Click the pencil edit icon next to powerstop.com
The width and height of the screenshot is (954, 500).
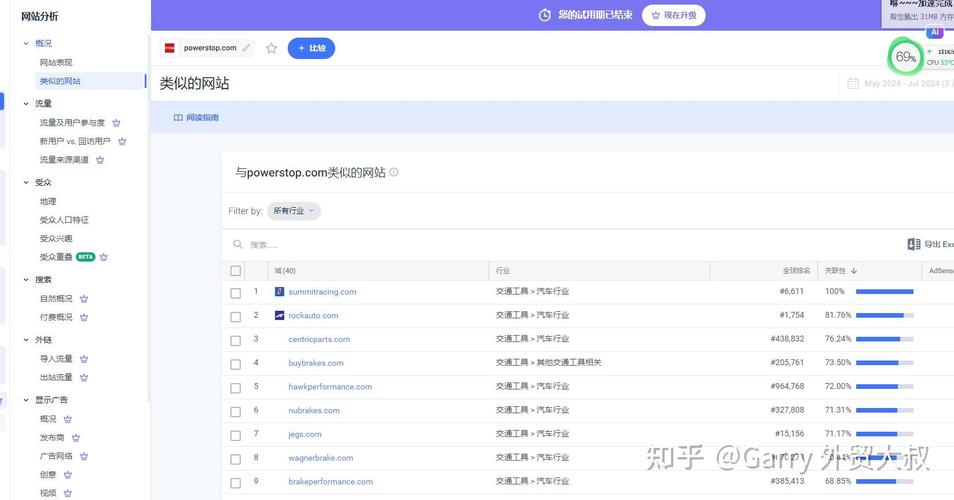tap(246, 47)
